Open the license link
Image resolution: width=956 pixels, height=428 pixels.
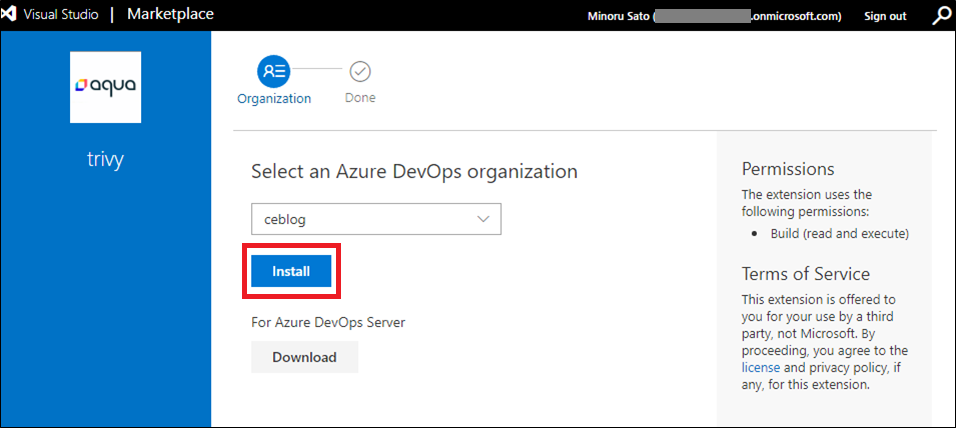761,368
